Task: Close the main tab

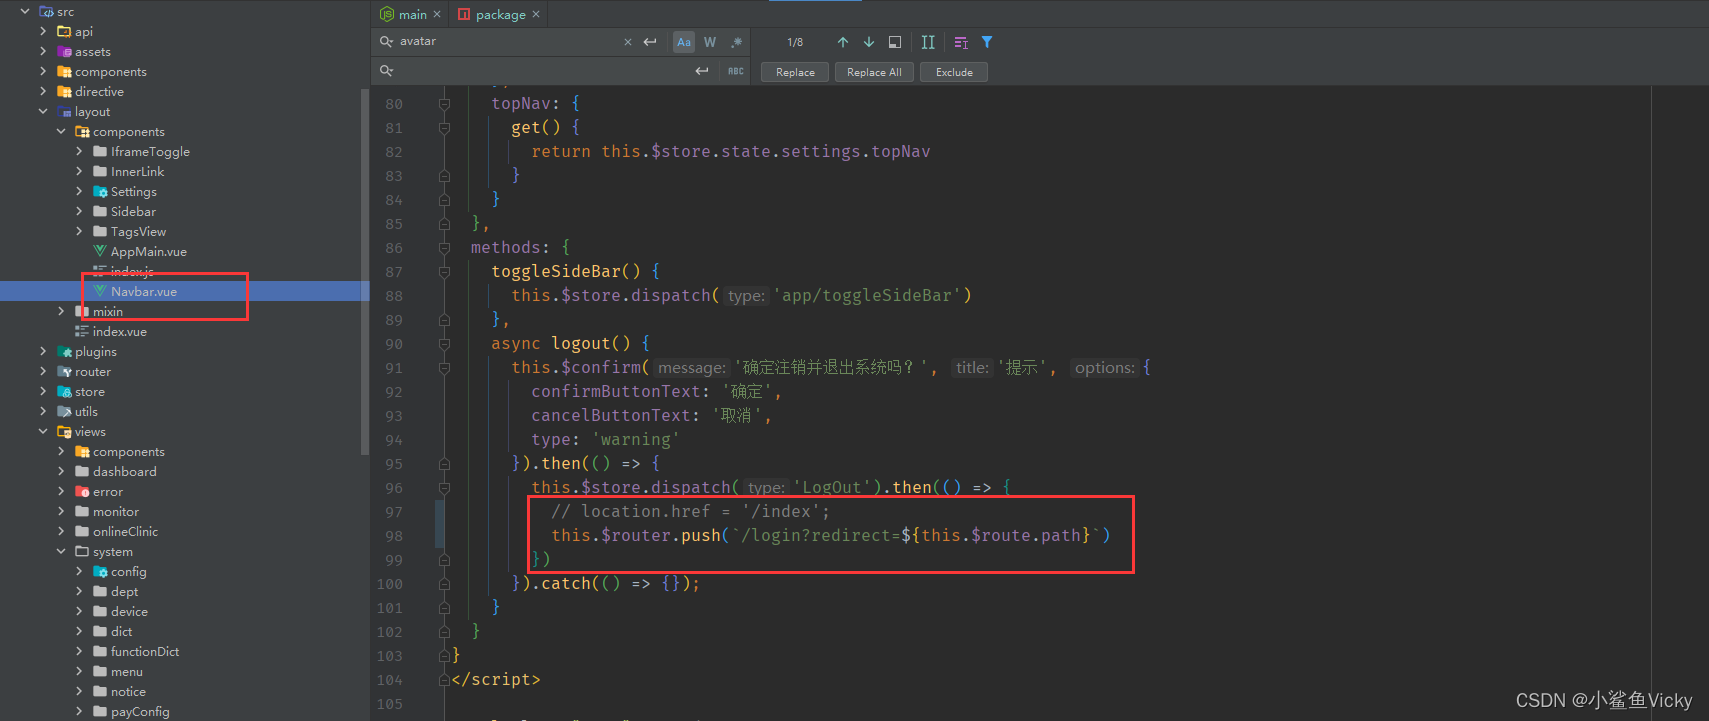Action: coord(437,14)
